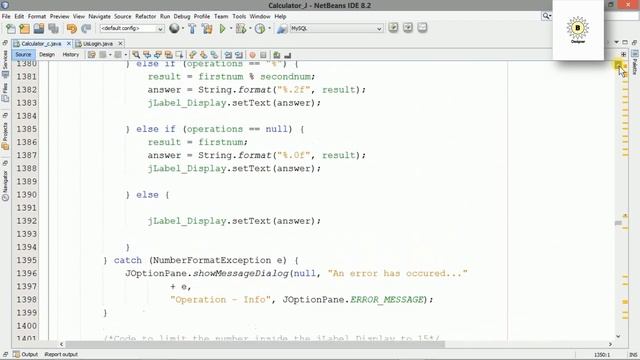Viewport: 640px width, 360px height.
Task: Open the Refactor menu
Action: (146, 16)
